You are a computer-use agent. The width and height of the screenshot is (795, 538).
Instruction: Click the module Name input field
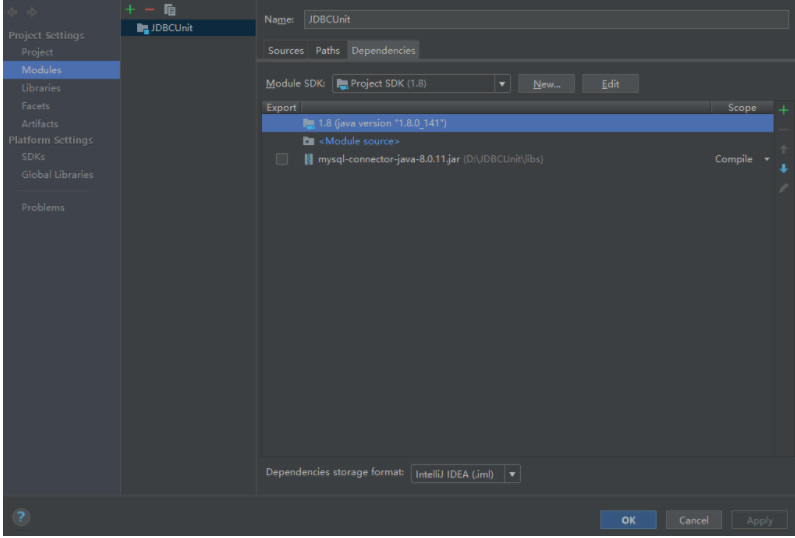point(546,19)
